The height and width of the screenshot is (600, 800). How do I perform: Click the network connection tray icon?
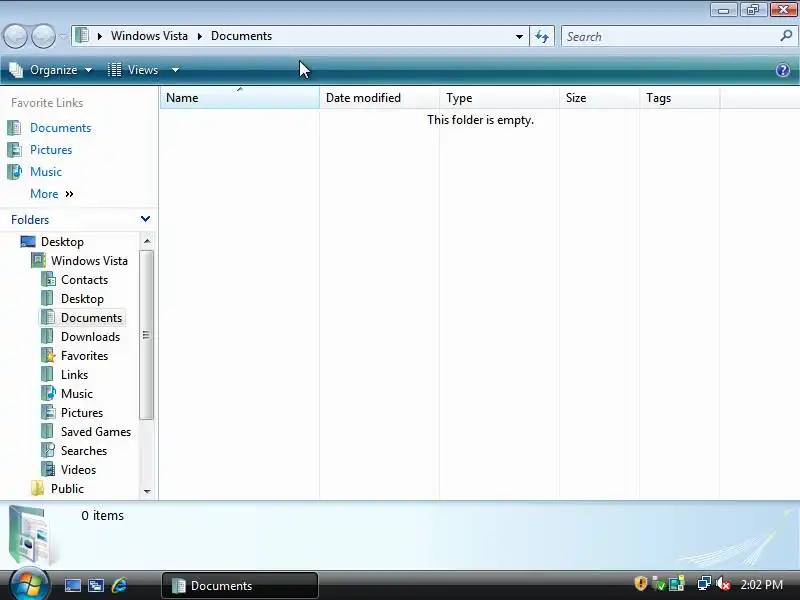pyautogui.click(x=704, y=583)
